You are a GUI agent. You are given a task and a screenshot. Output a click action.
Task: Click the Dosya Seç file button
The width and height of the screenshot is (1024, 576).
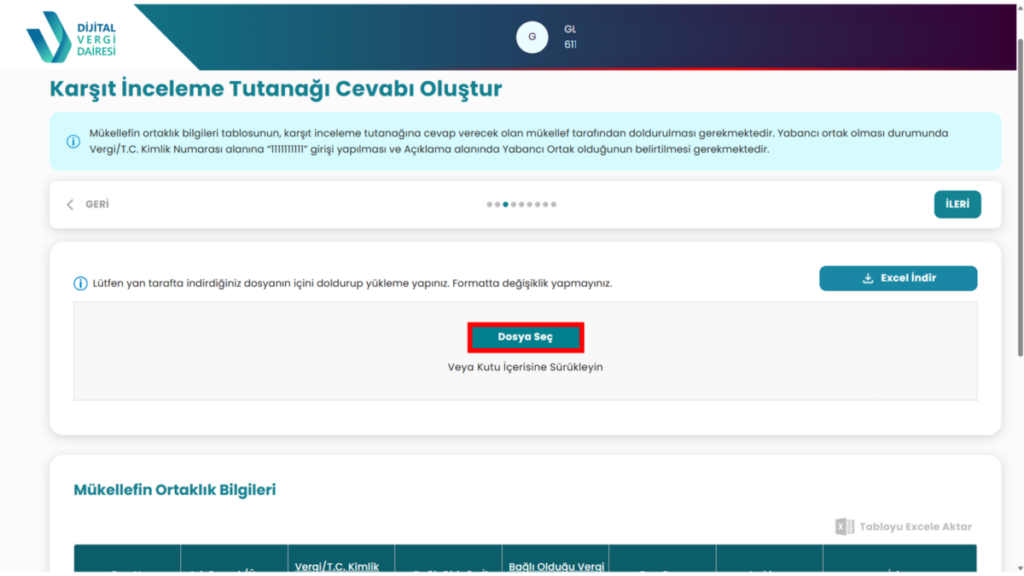pos(525,337)
